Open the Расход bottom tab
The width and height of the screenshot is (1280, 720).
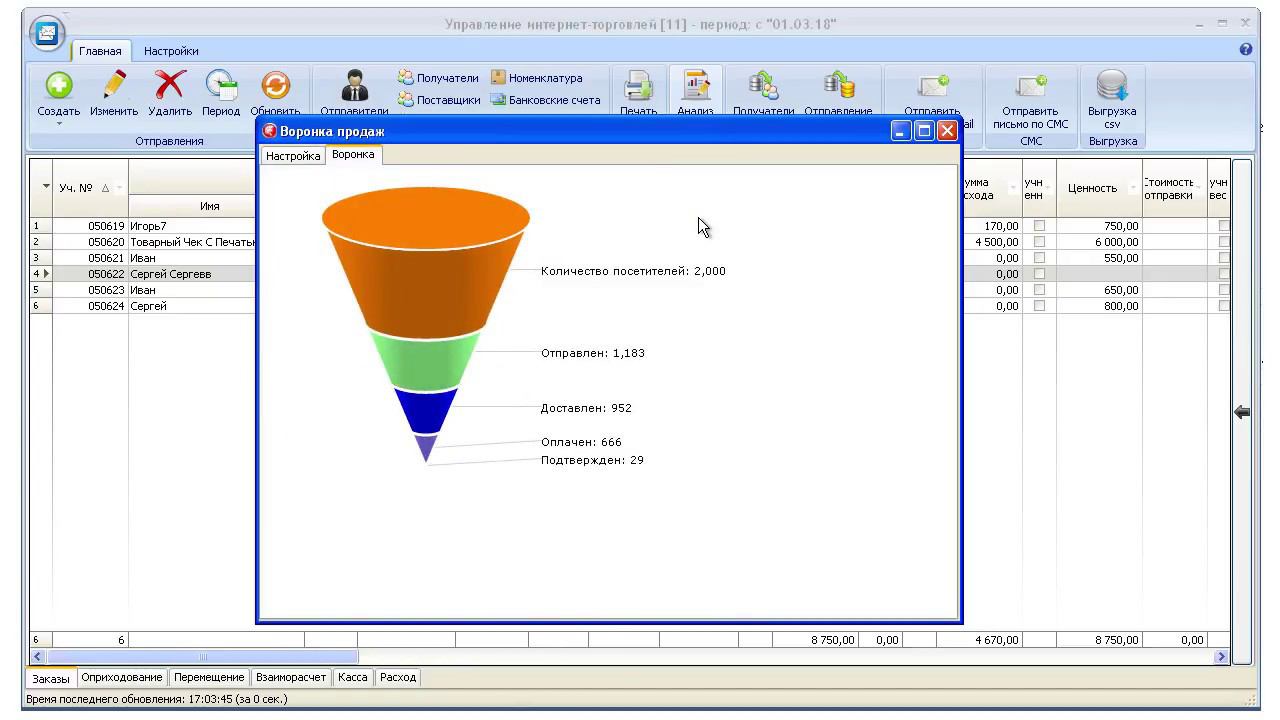[398, 677]
